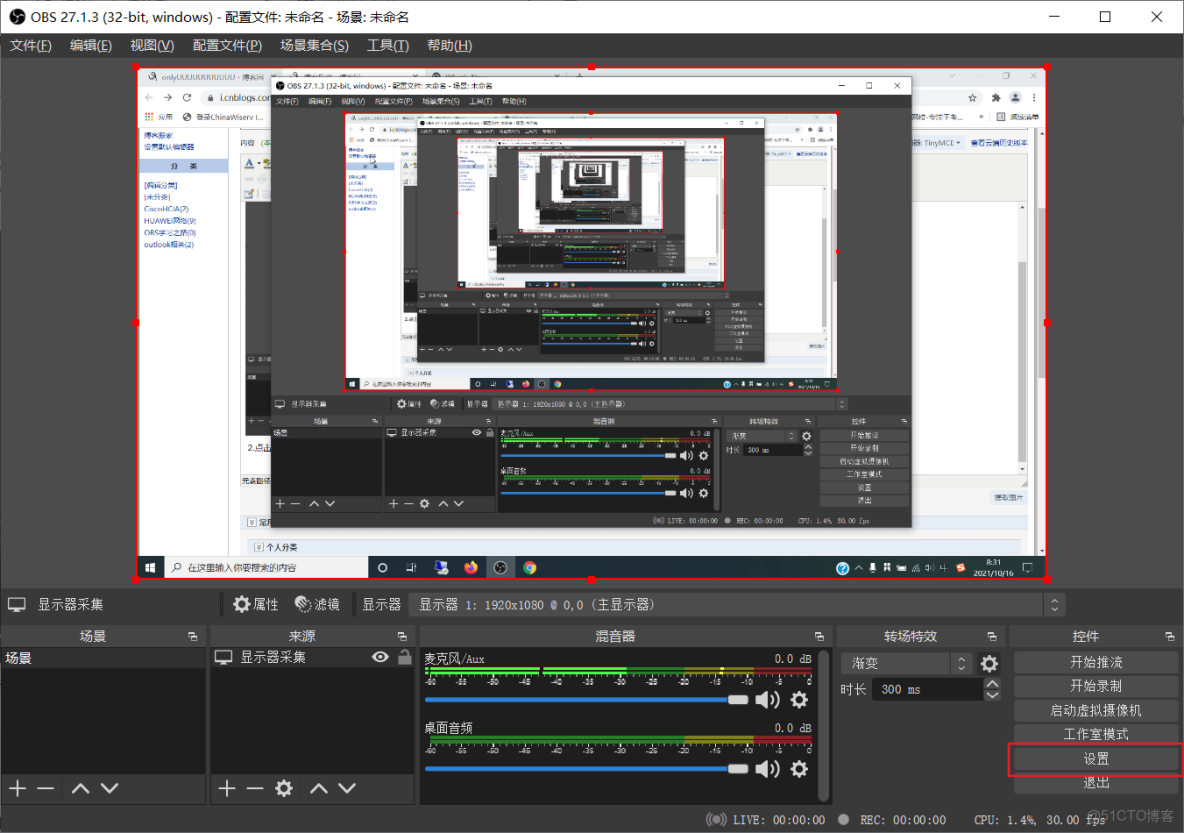Image resolution: width=1184 pixels, height=833 pixels.
Task: Open the 渐变 transition dropdown
Action: coord(906,663)
